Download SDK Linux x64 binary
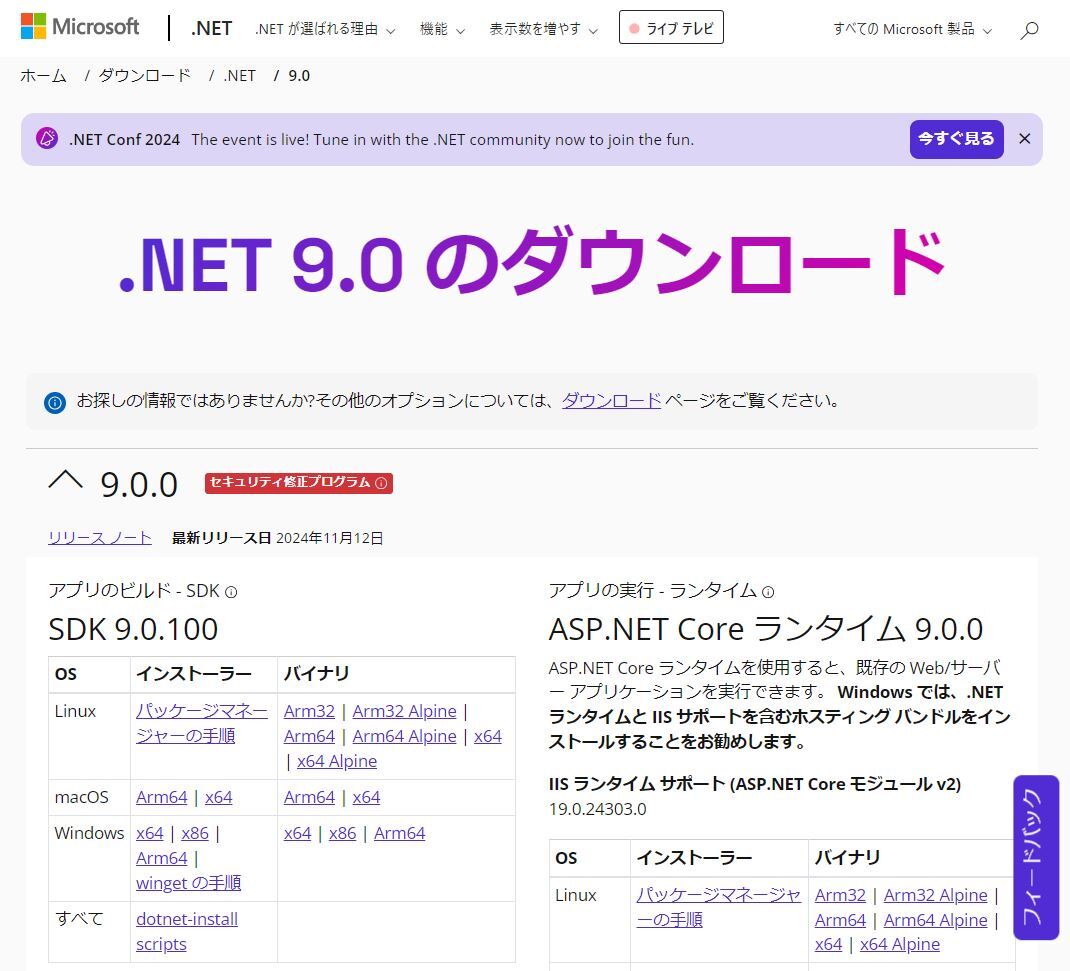This screenshot has height=971, width=1070. pyautogui.click(x=488, y=736)
